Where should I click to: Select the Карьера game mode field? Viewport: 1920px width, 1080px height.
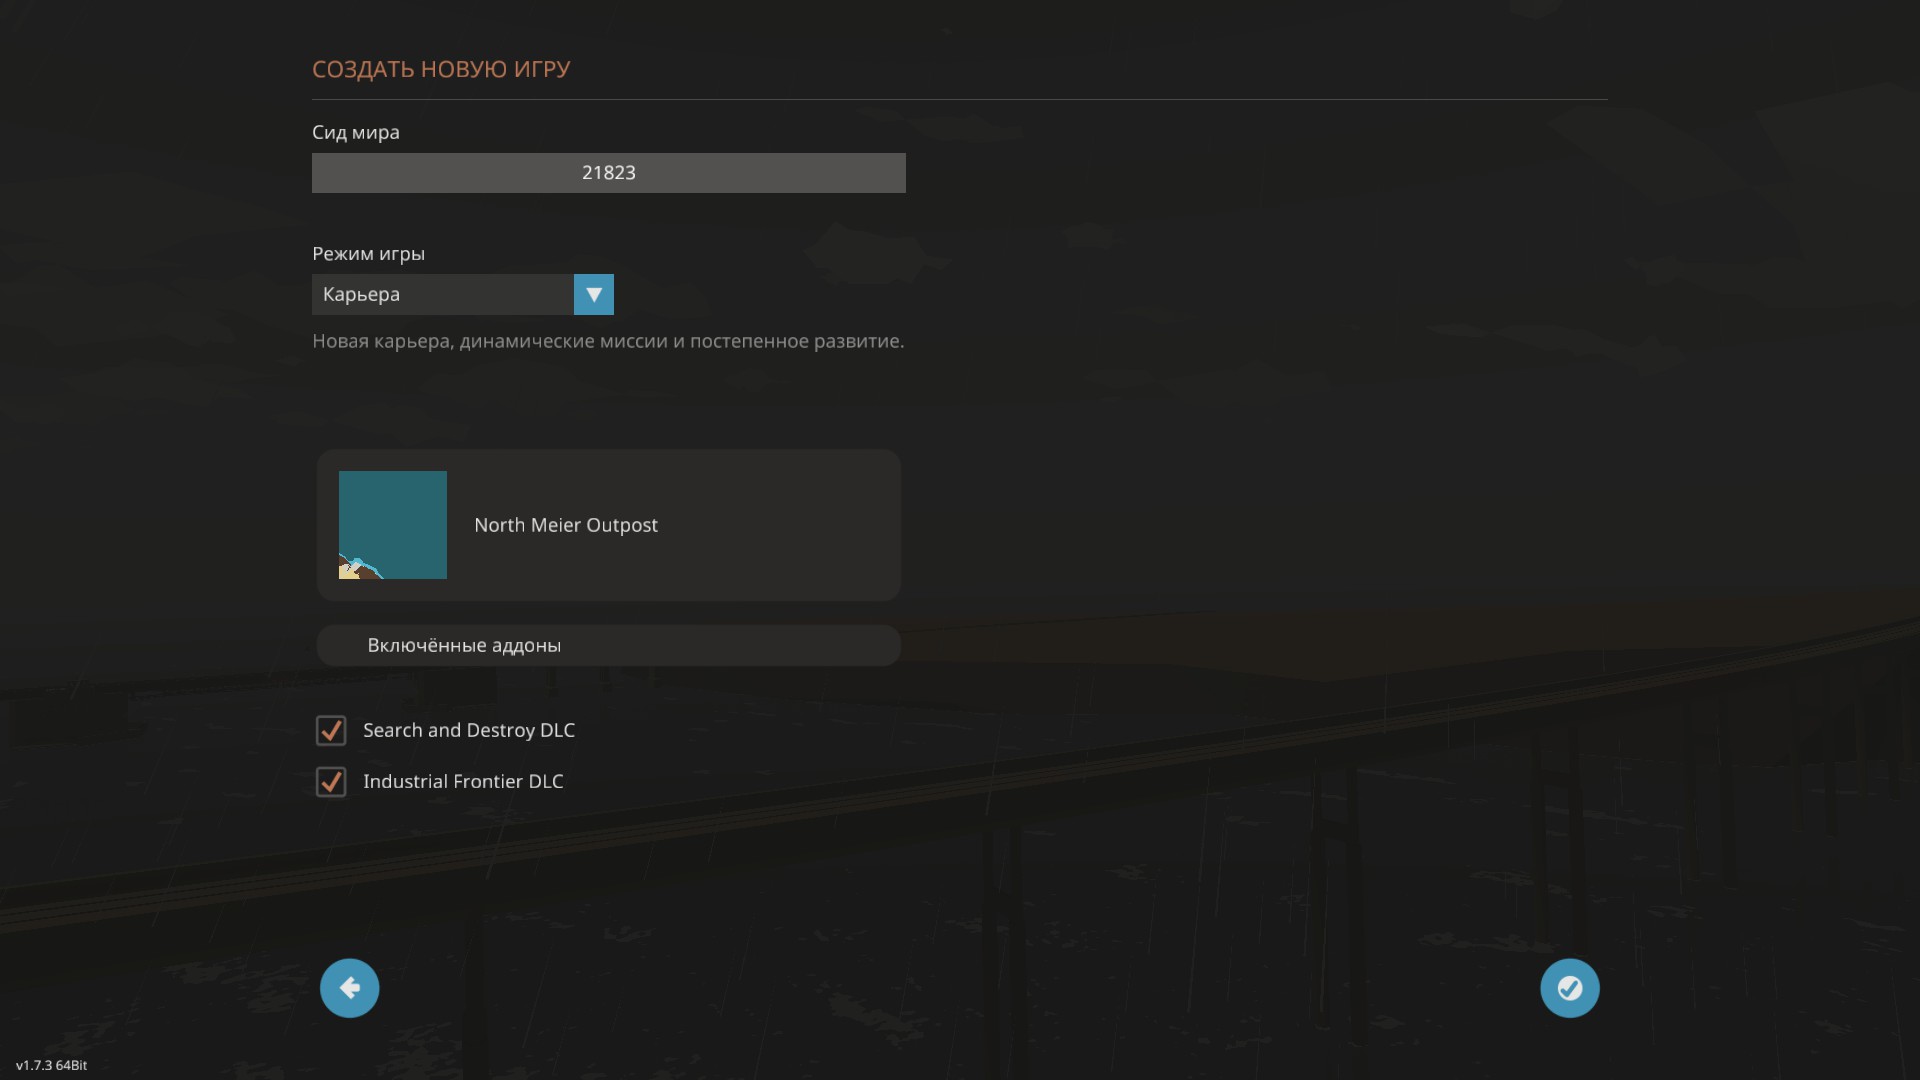tap(443, 295)
